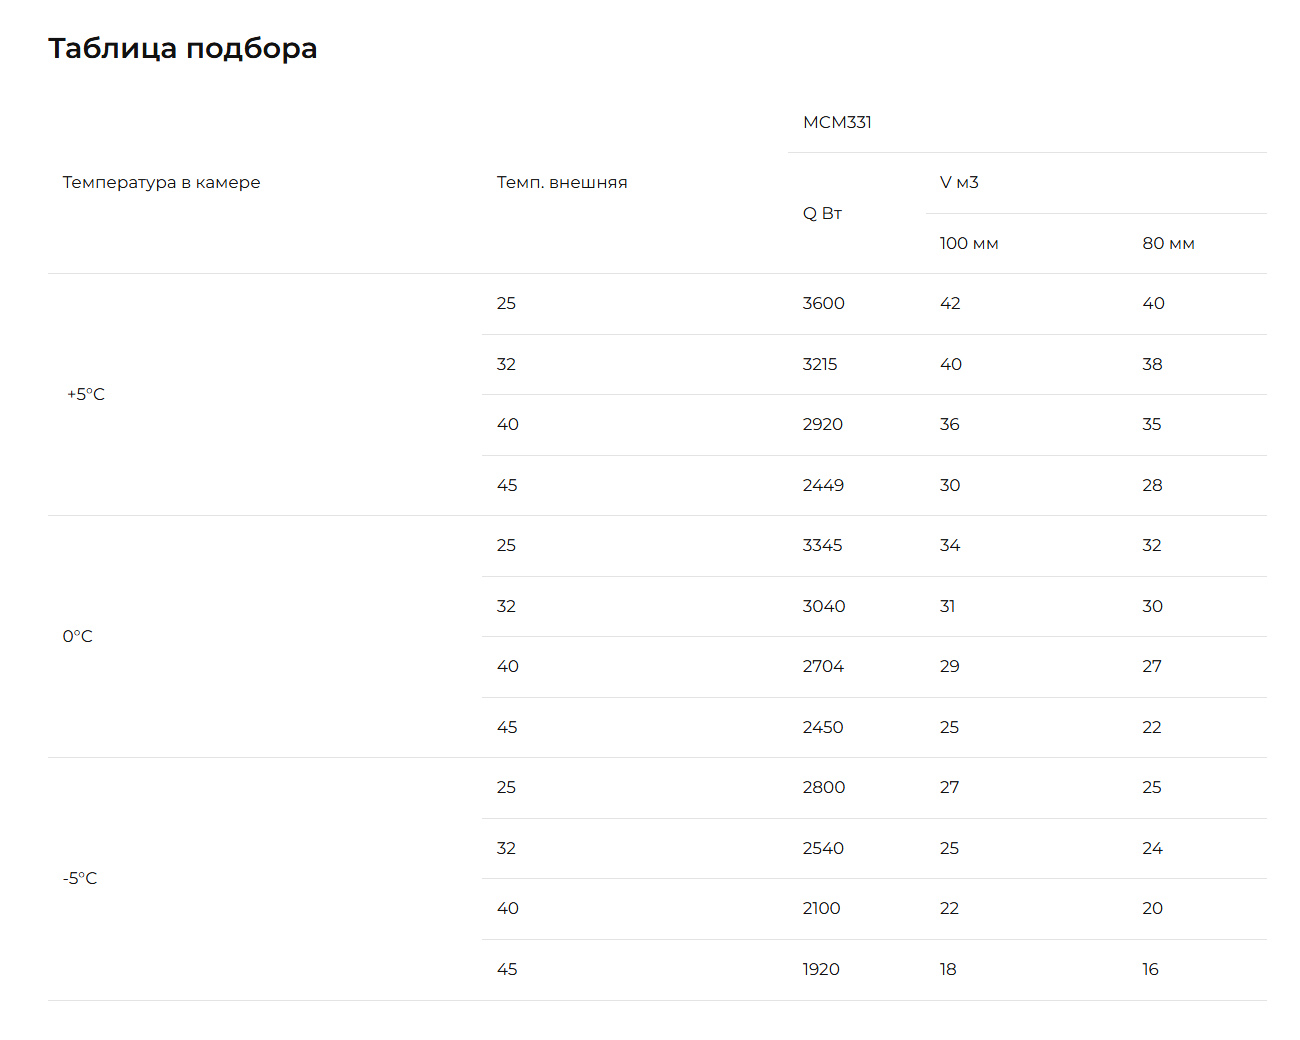Click the 'Темп. внешняя' column header
The image size is (1300, 1040).
pos(562,182)
